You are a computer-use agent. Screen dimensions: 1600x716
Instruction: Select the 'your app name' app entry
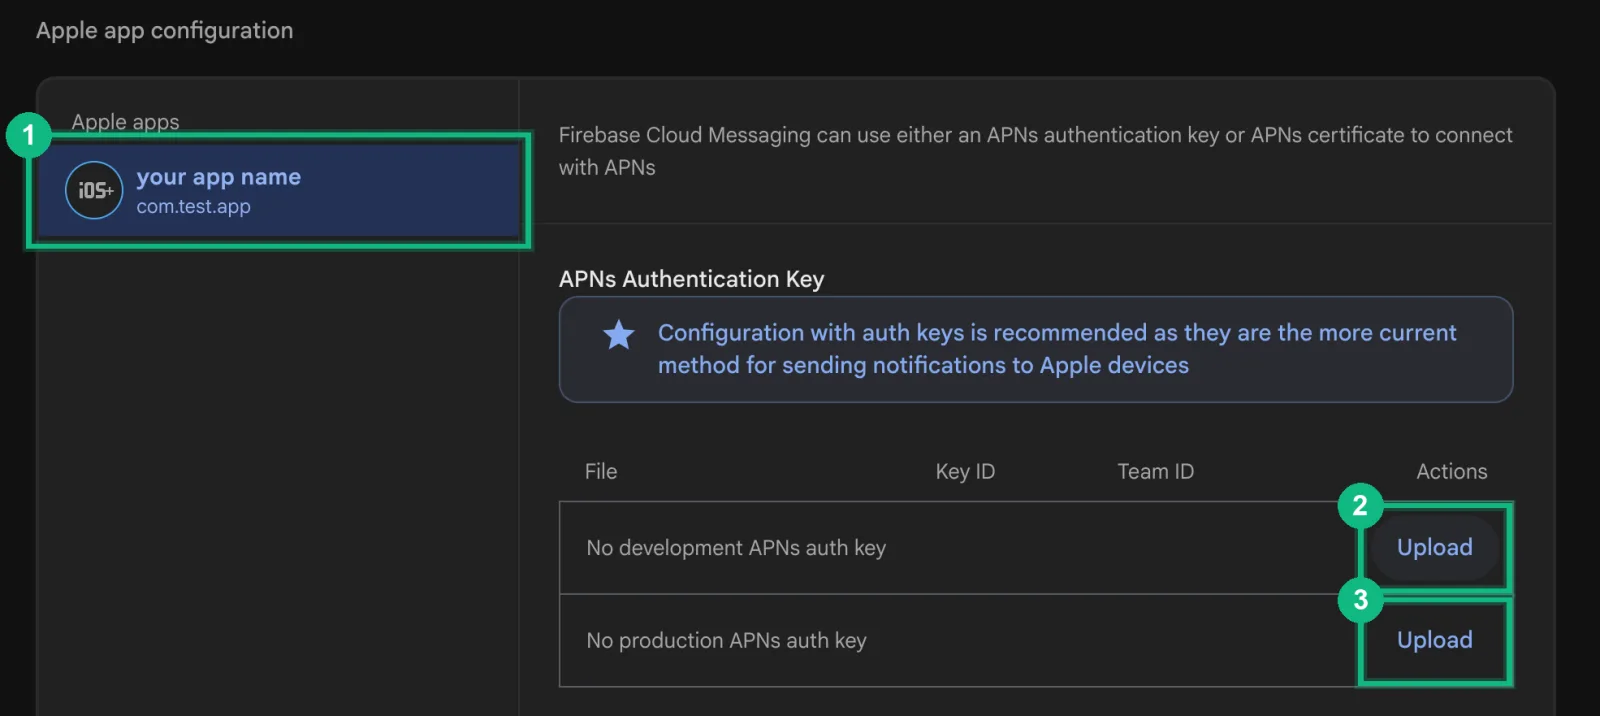(279, 190)
